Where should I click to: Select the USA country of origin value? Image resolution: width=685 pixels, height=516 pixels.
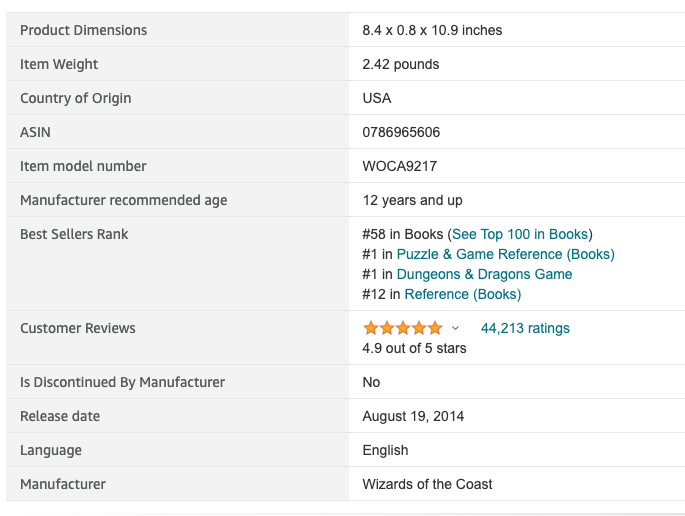click(377, 98)
